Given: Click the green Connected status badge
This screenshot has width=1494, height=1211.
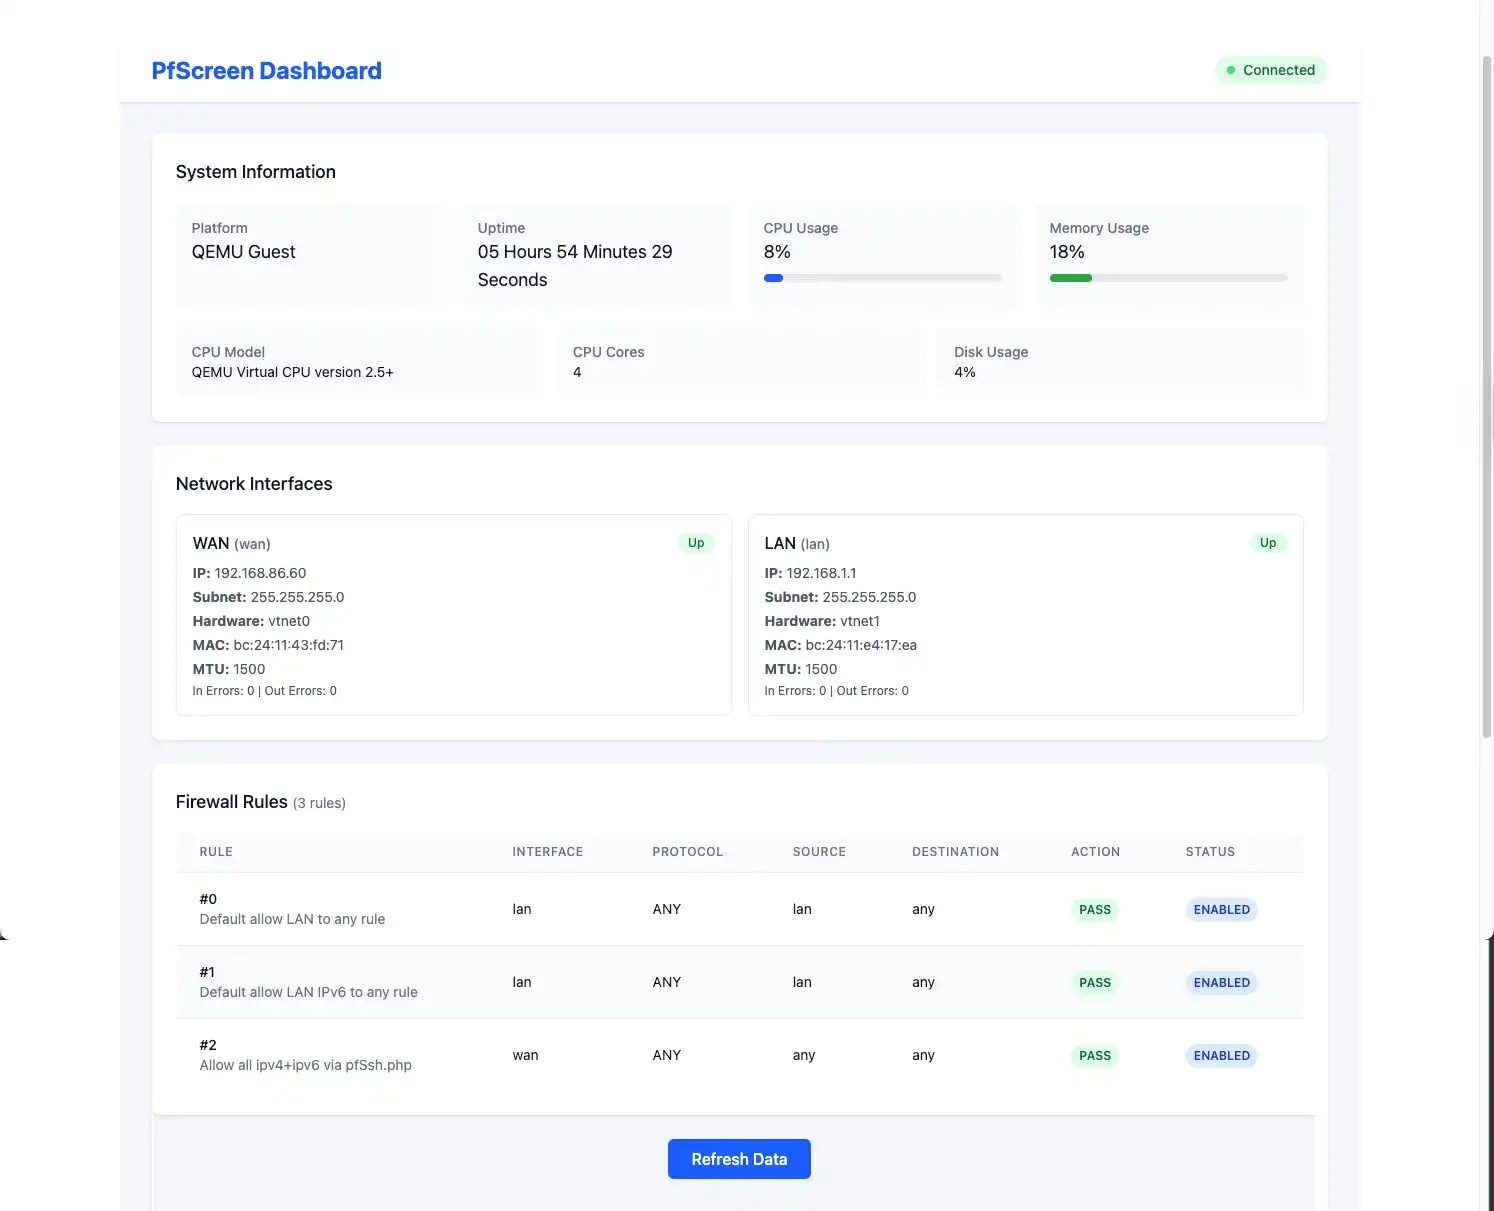Looking at the screenshot, I should (1270, 70).
